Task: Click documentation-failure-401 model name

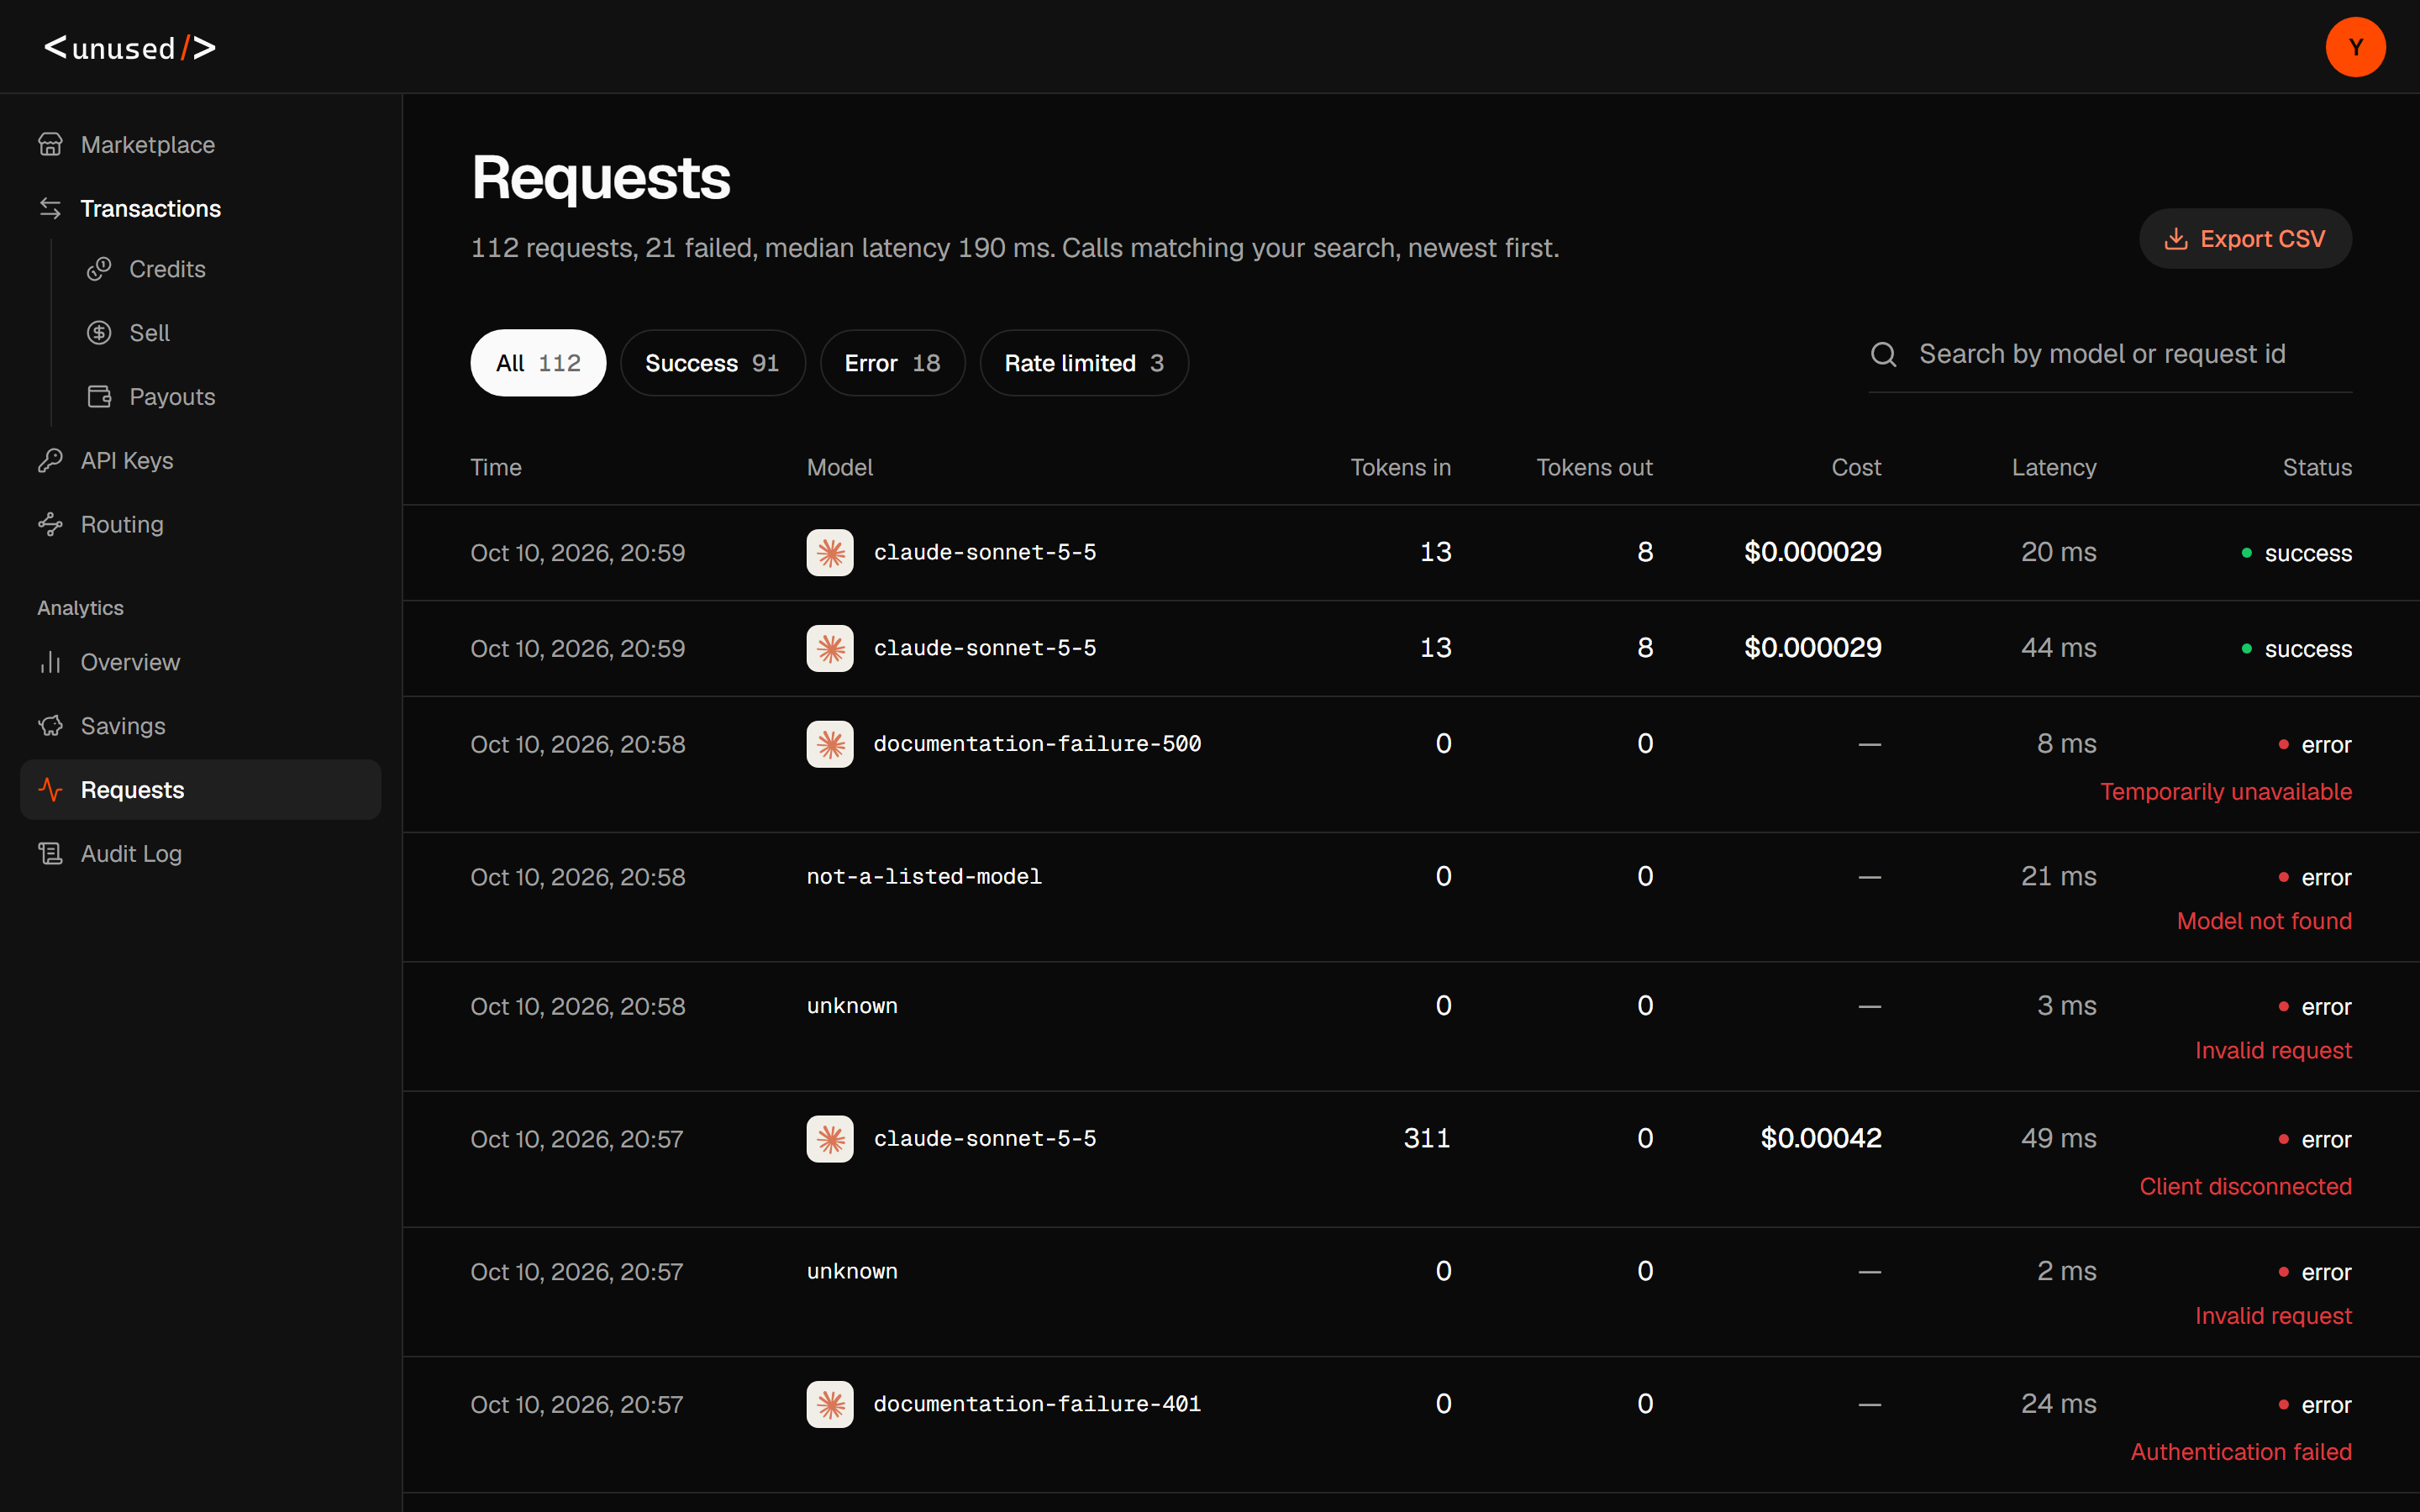Action: (x=1037, y=1404)
